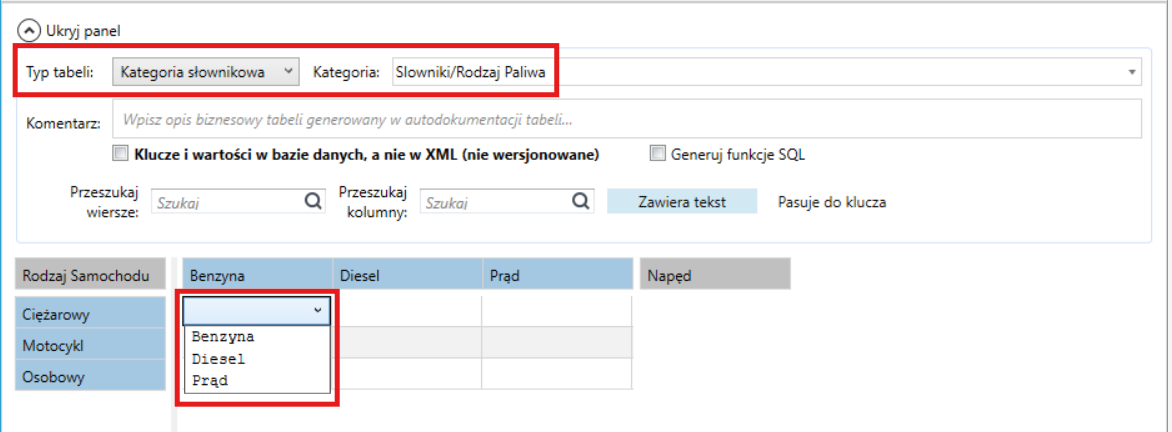Click the Motocykl row Prąd cell

(x=558, y=342)
